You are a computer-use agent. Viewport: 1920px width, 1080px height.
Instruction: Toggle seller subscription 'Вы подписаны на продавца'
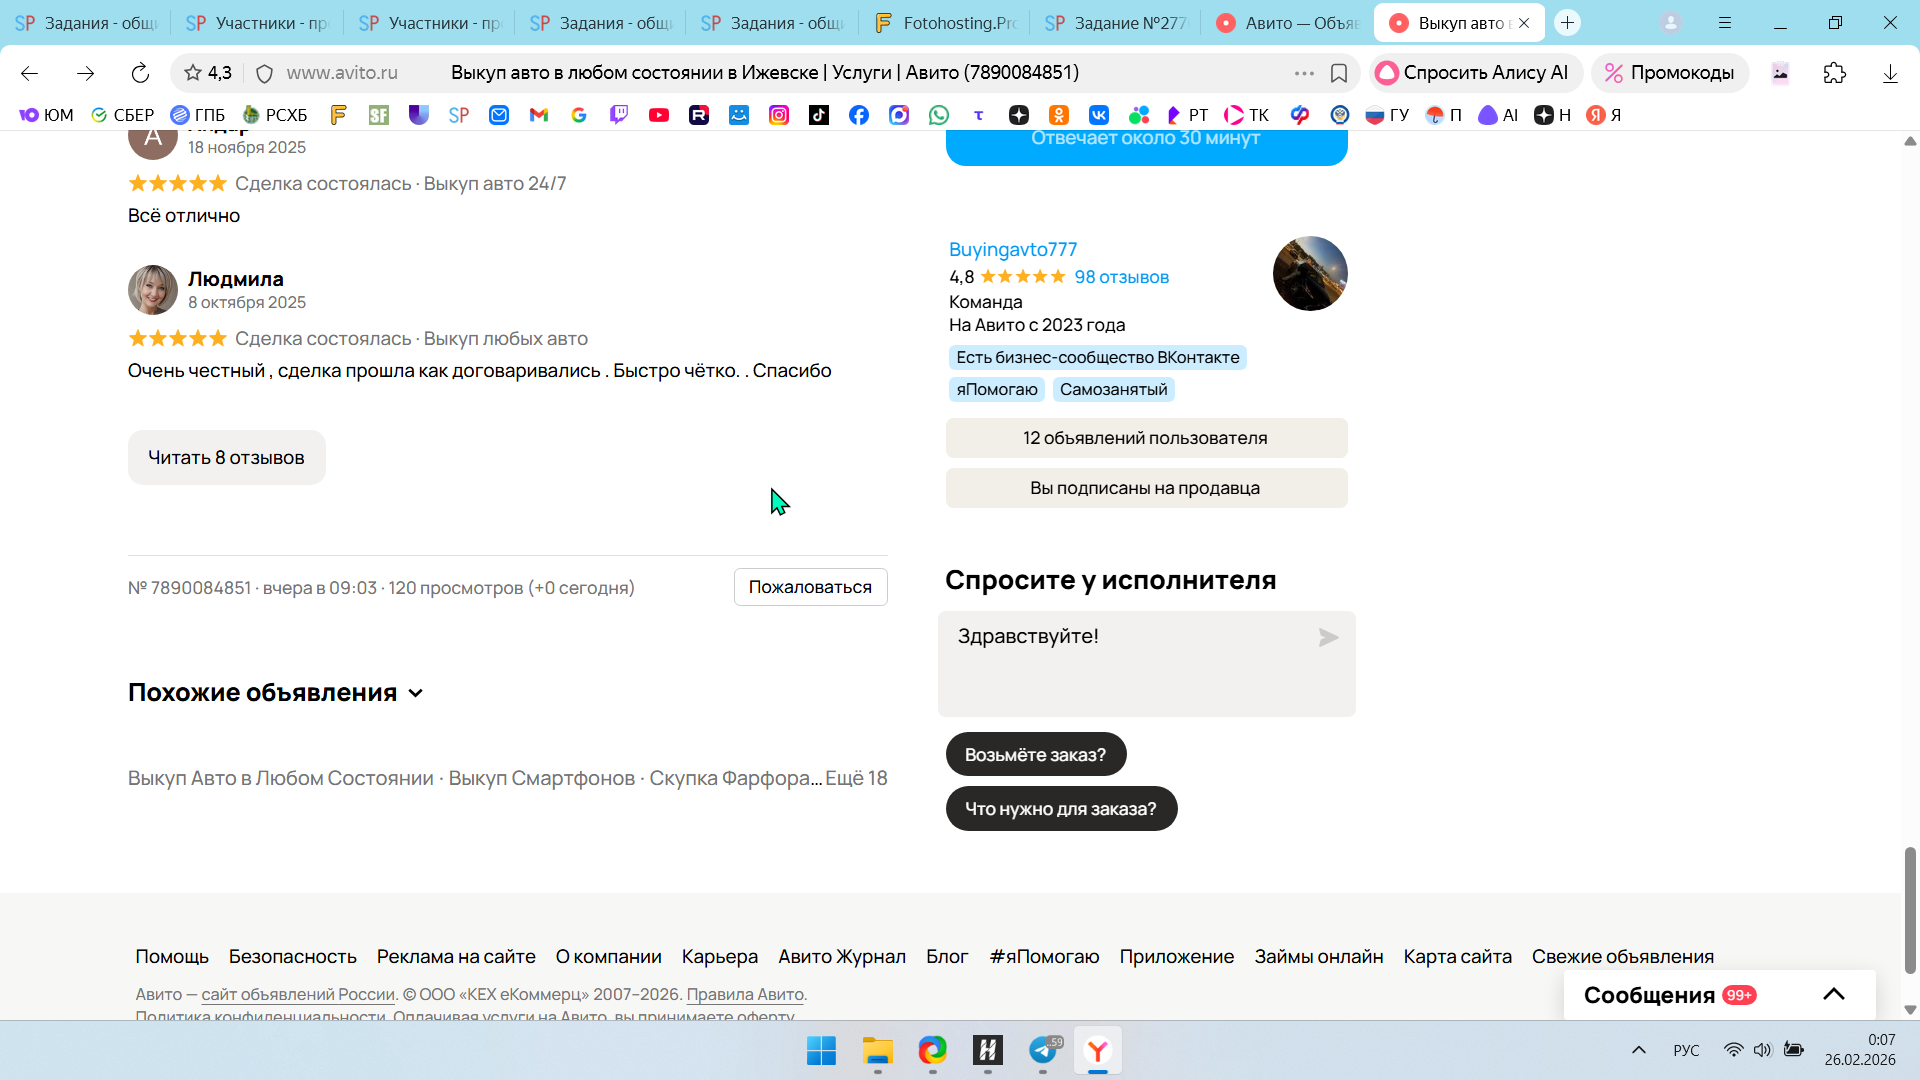click(x=1146, y=488)
